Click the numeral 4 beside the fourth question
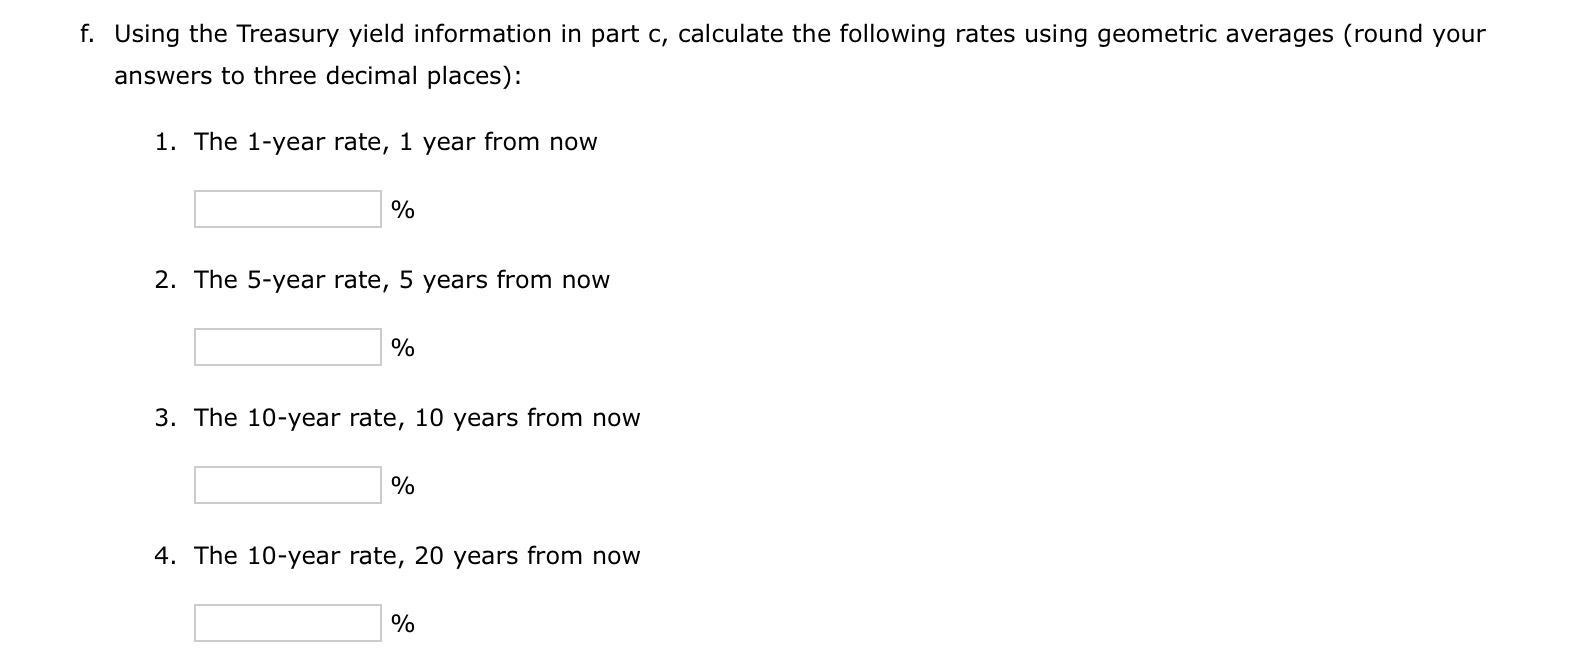Viewport: 1594px width, 662px height. [162, 556]
